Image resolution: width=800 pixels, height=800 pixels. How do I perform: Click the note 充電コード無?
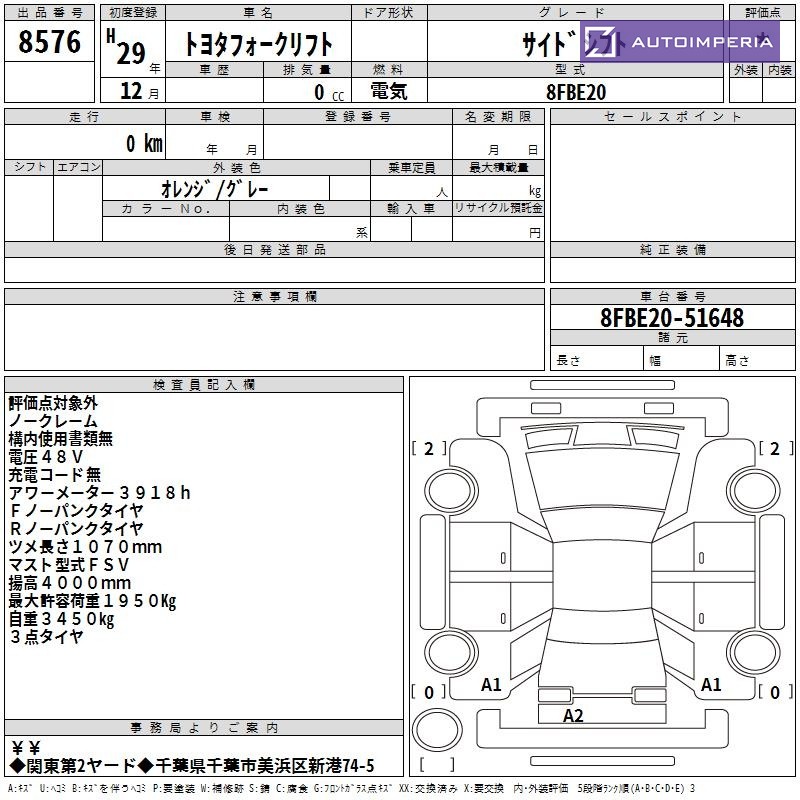pos(55,474)
